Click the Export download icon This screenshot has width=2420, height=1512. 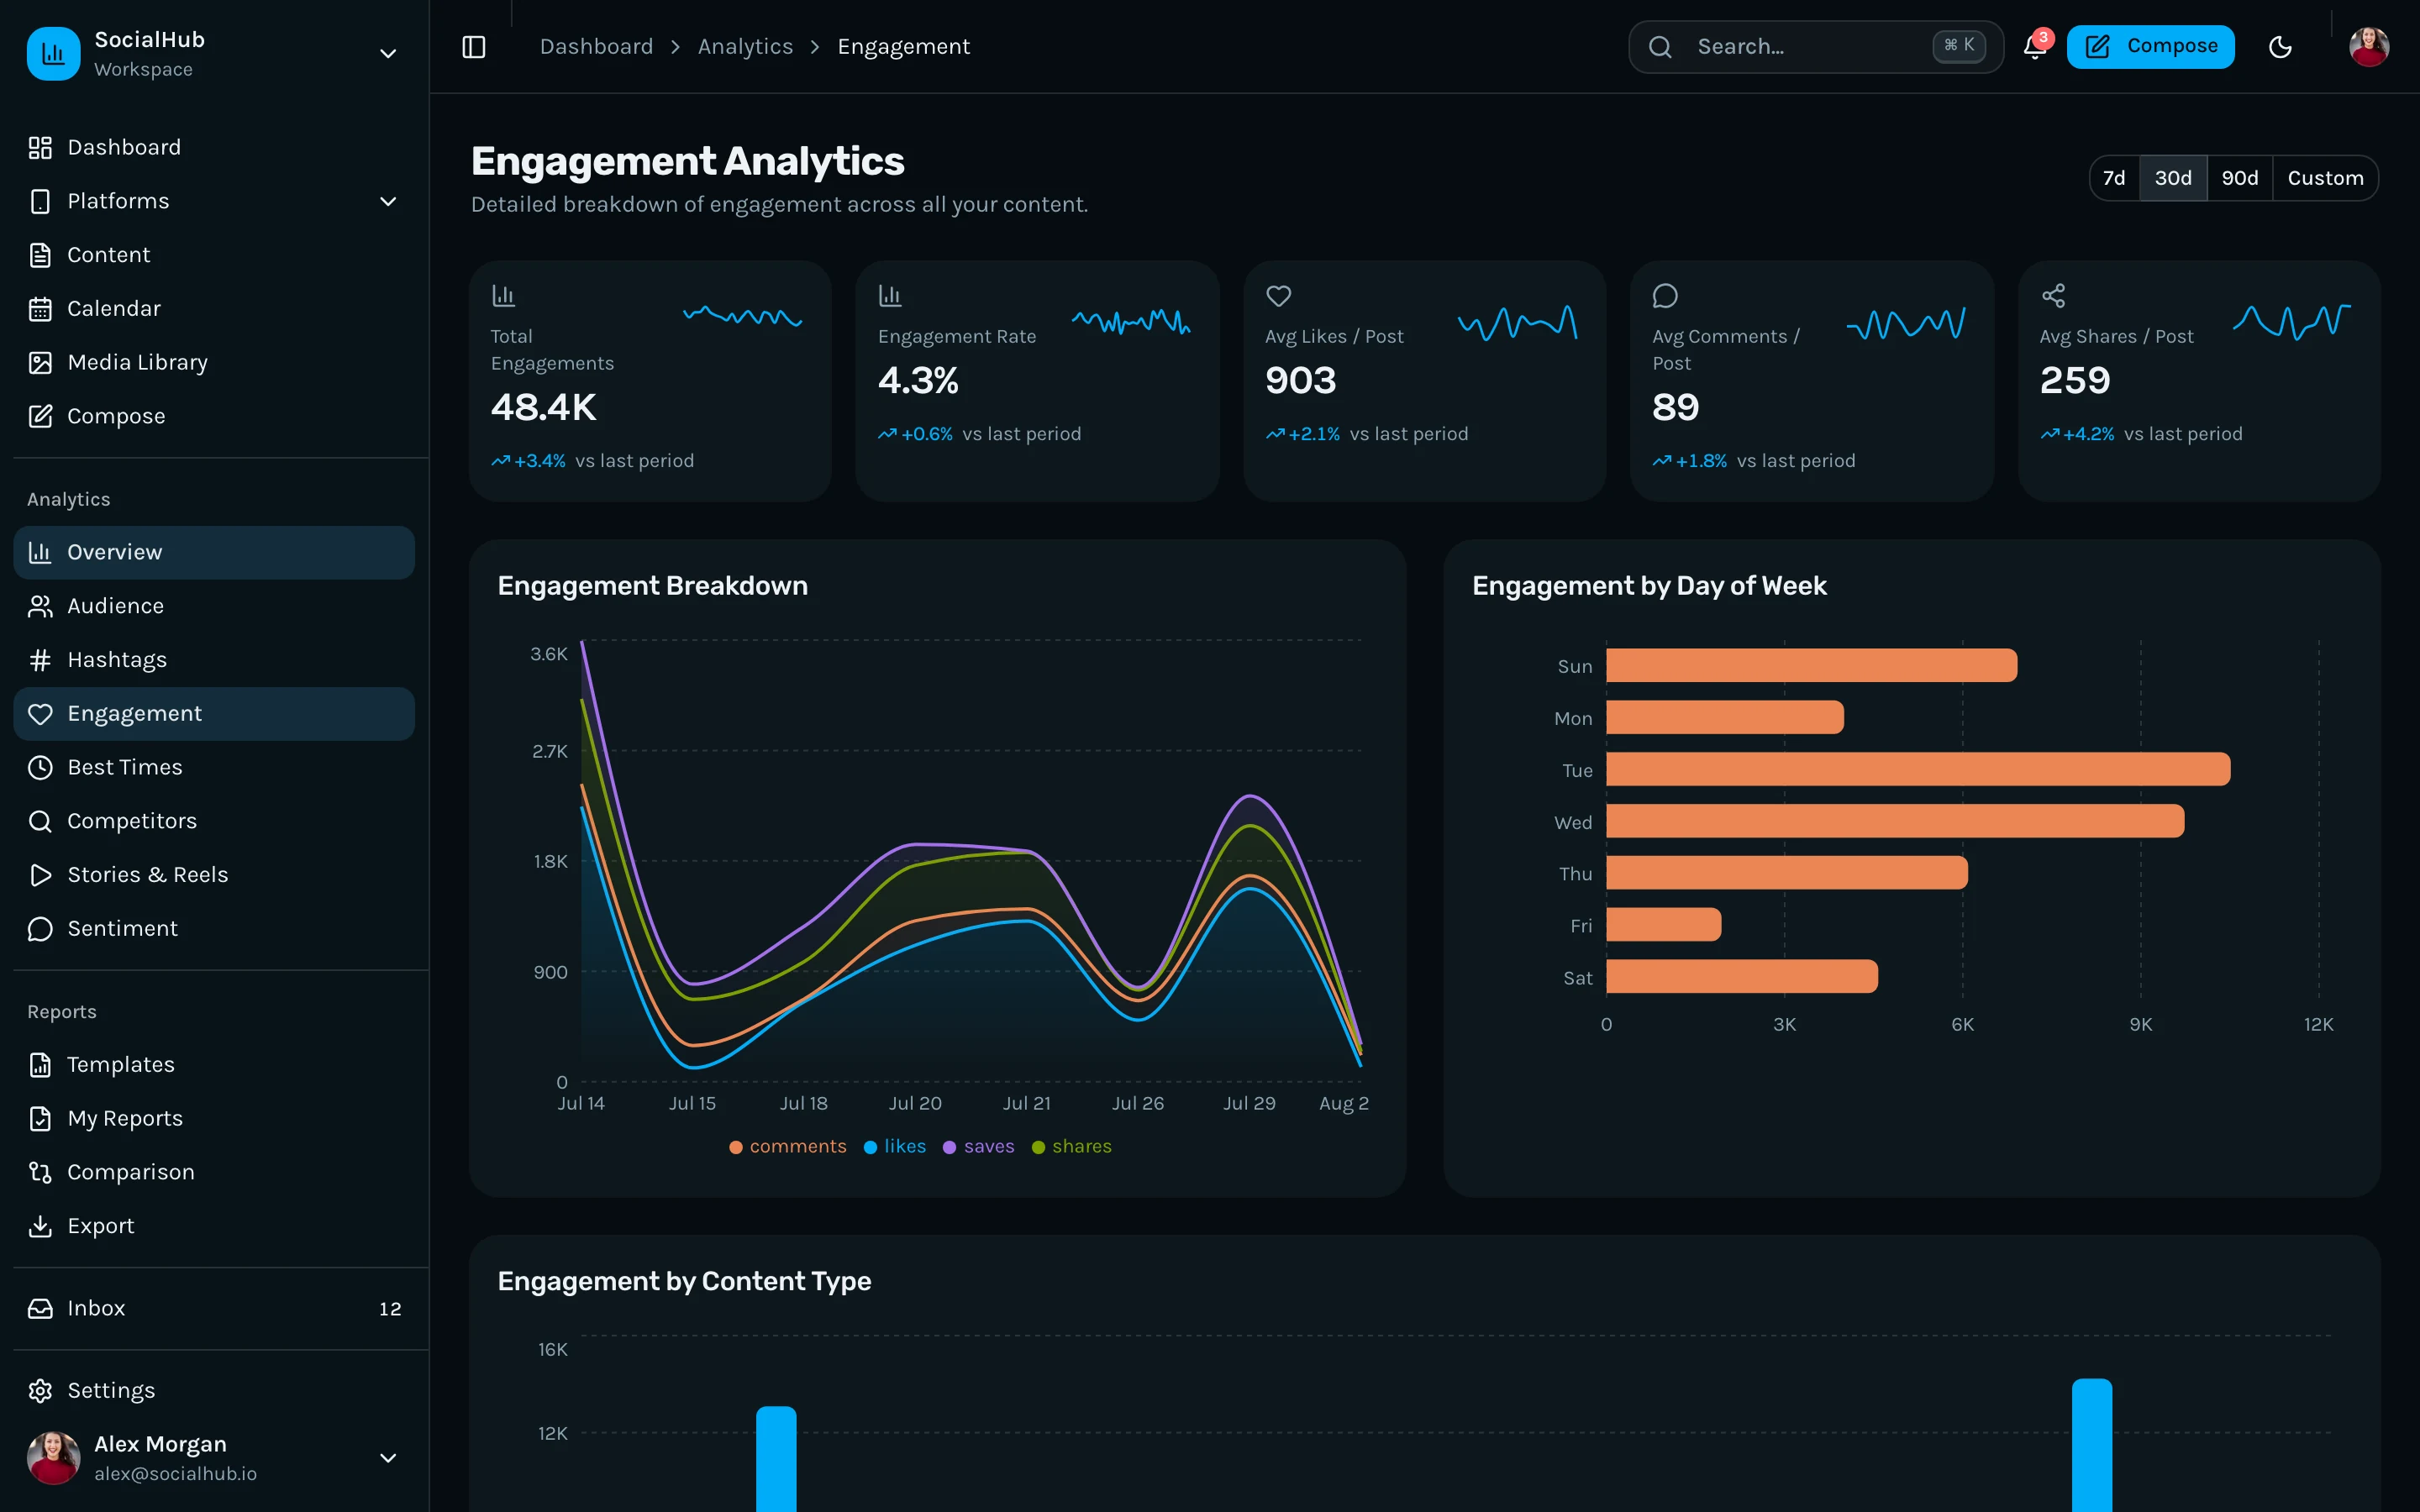click(x=40, y=1226)
